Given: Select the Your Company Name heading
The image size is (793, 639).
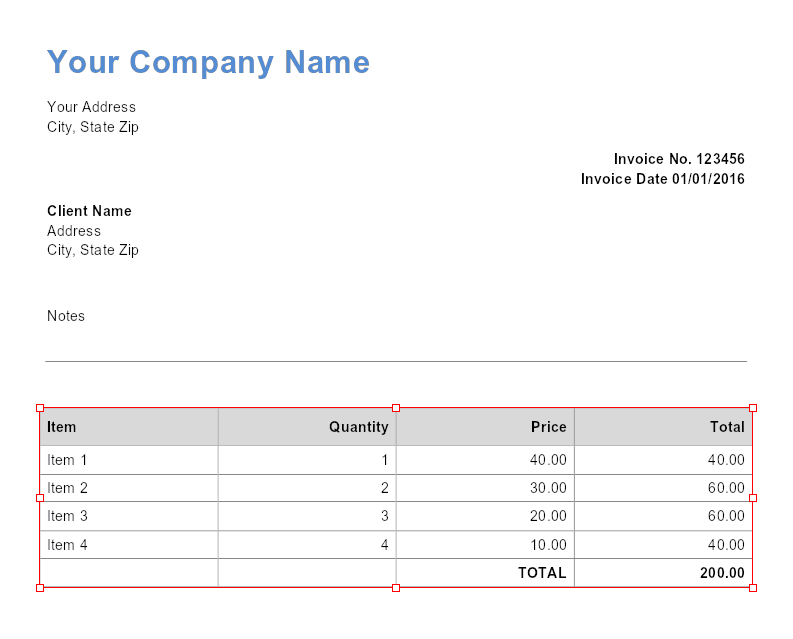Looking at the screenshot, I should coord(208,62).
